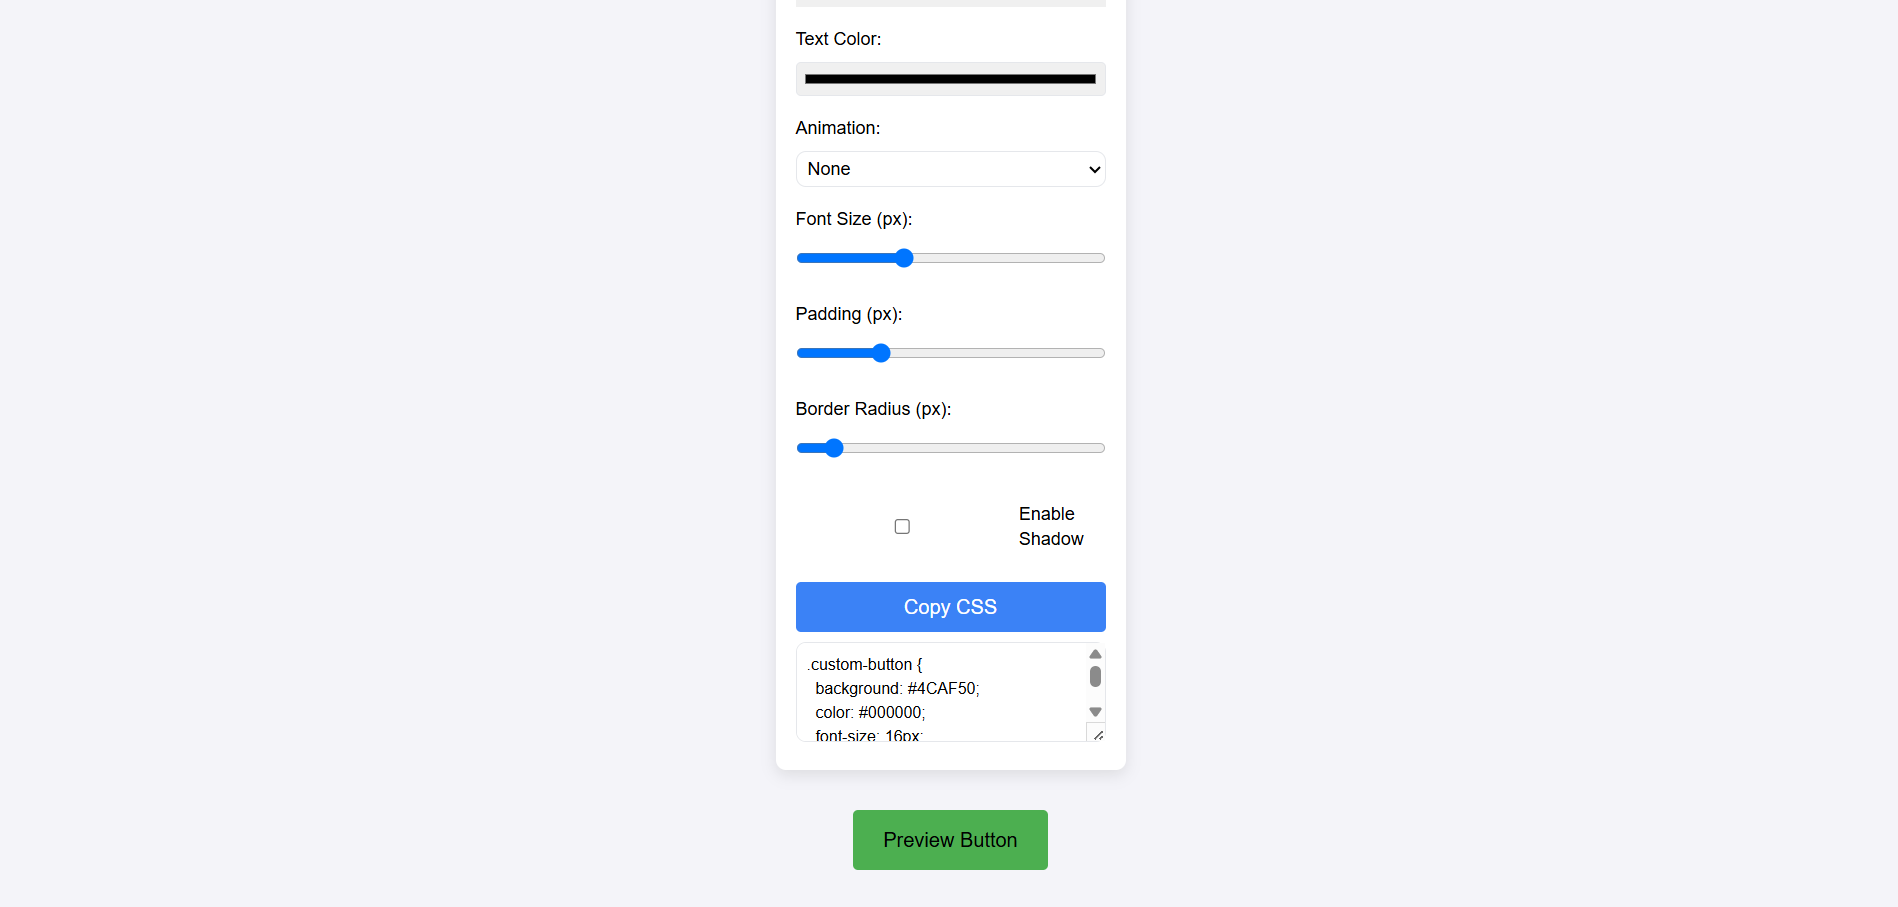The height and width of the screenshot is (907, 1898).
Task: Expand the Animation dropdown showing None
Action: coord(950,169)
